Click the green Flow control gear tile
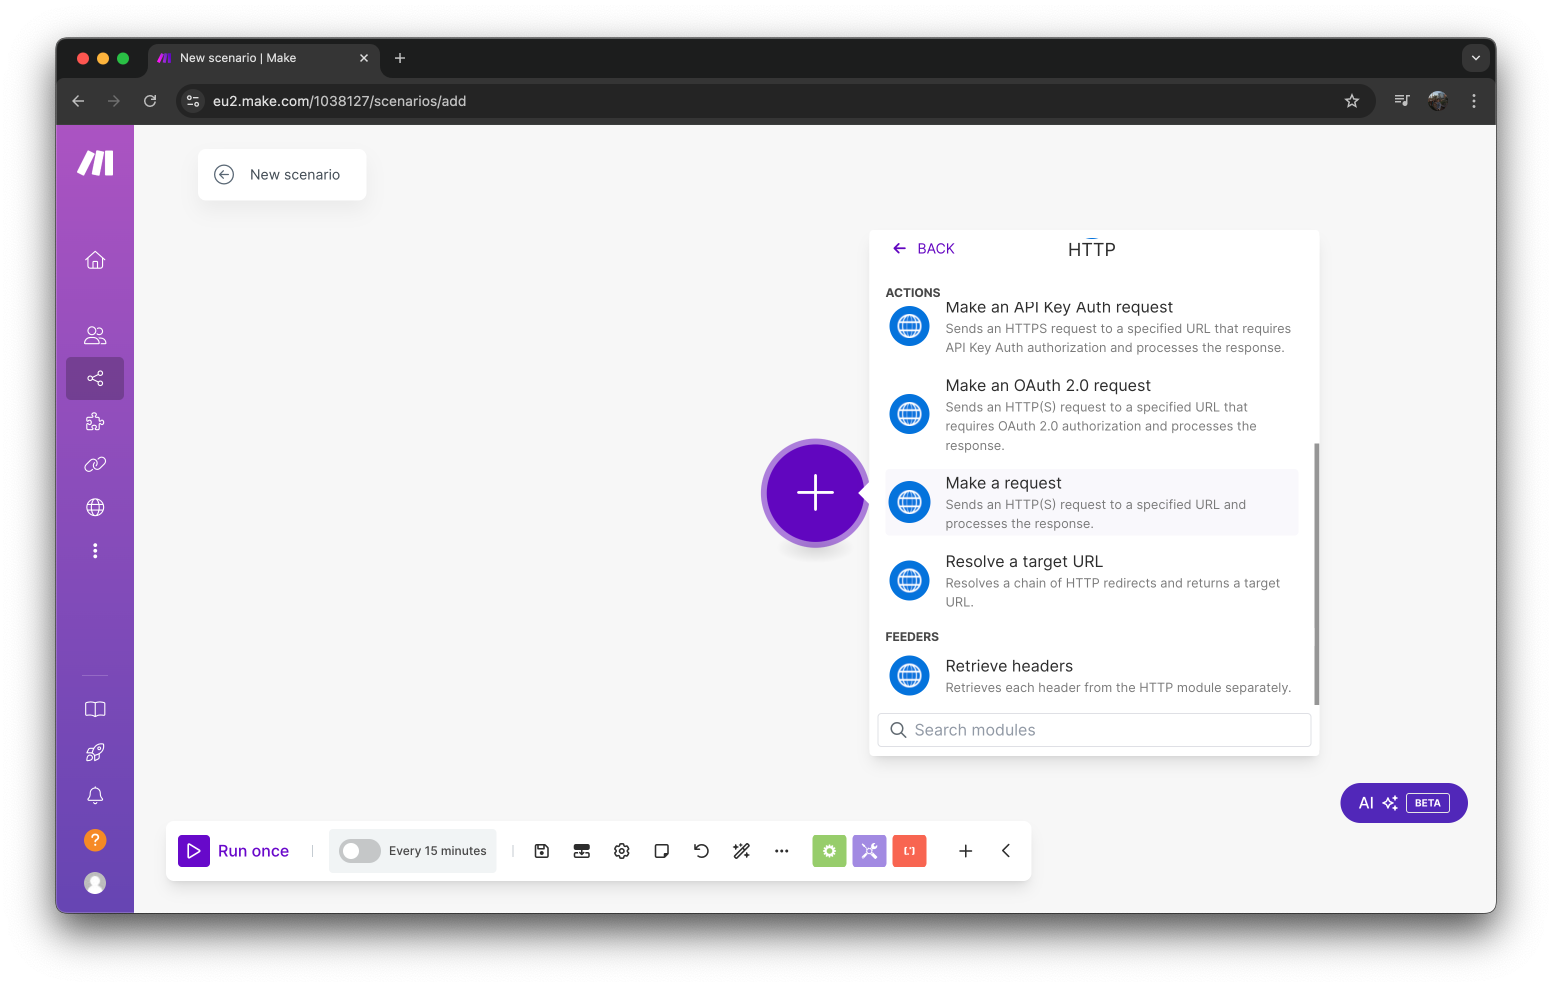The width and height of the screenshot is (1552, 987). click(829, 851)
